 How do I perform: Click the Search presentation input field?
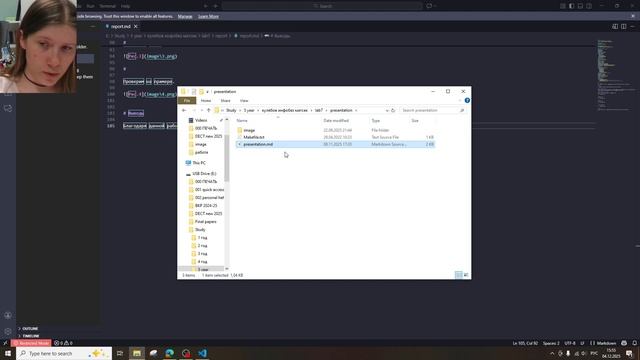point(432,110)
